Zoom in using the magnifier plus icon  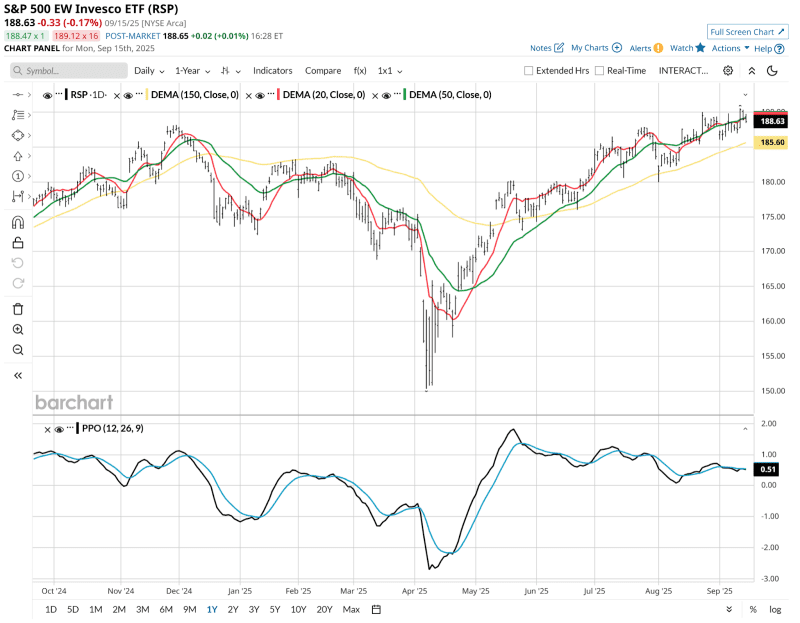(18, 329)
